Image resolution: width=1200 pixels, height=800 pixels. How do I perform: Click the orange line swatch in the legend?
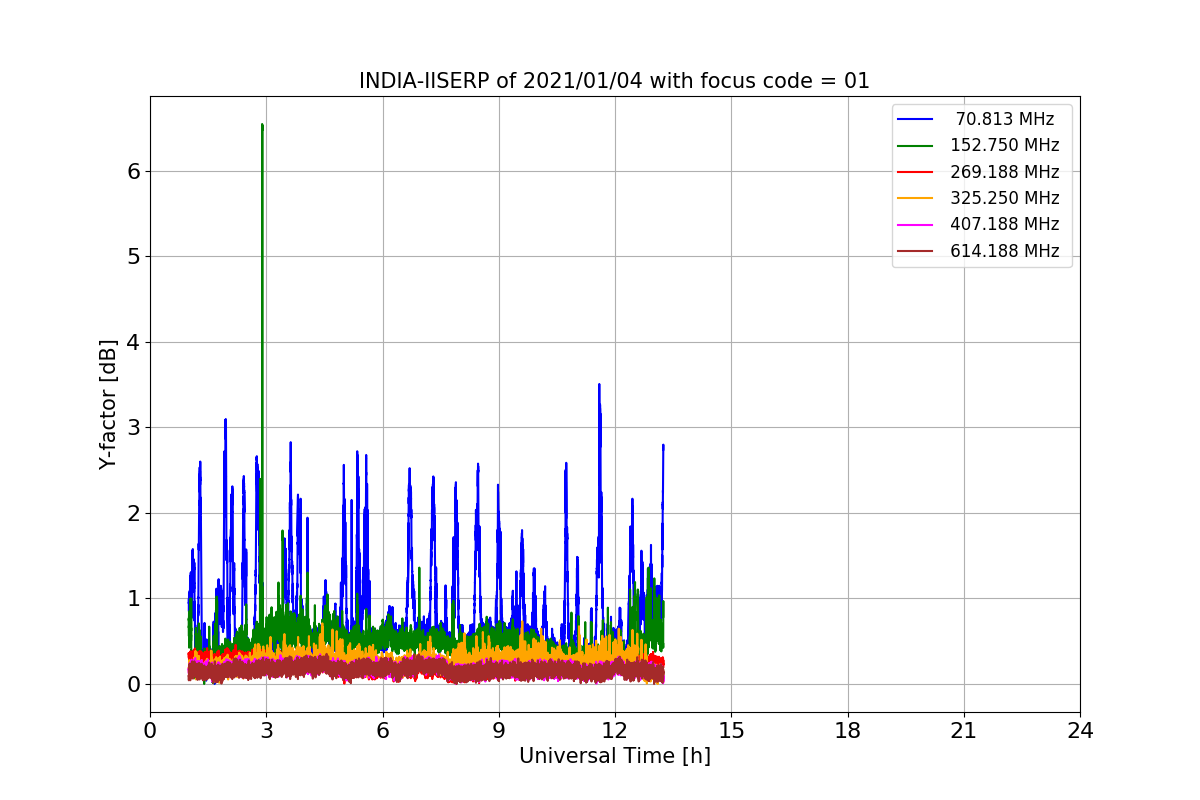[x=915, y=198]
